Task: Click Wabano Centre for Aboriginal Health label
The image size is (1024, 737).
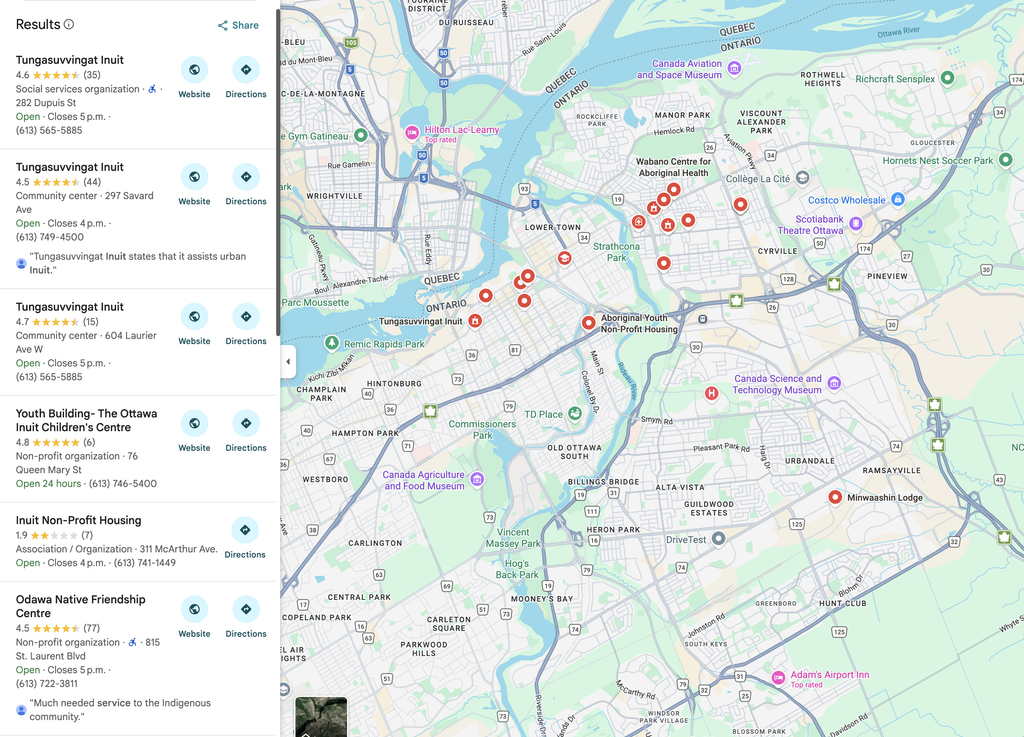Action: tap(673, 167)
